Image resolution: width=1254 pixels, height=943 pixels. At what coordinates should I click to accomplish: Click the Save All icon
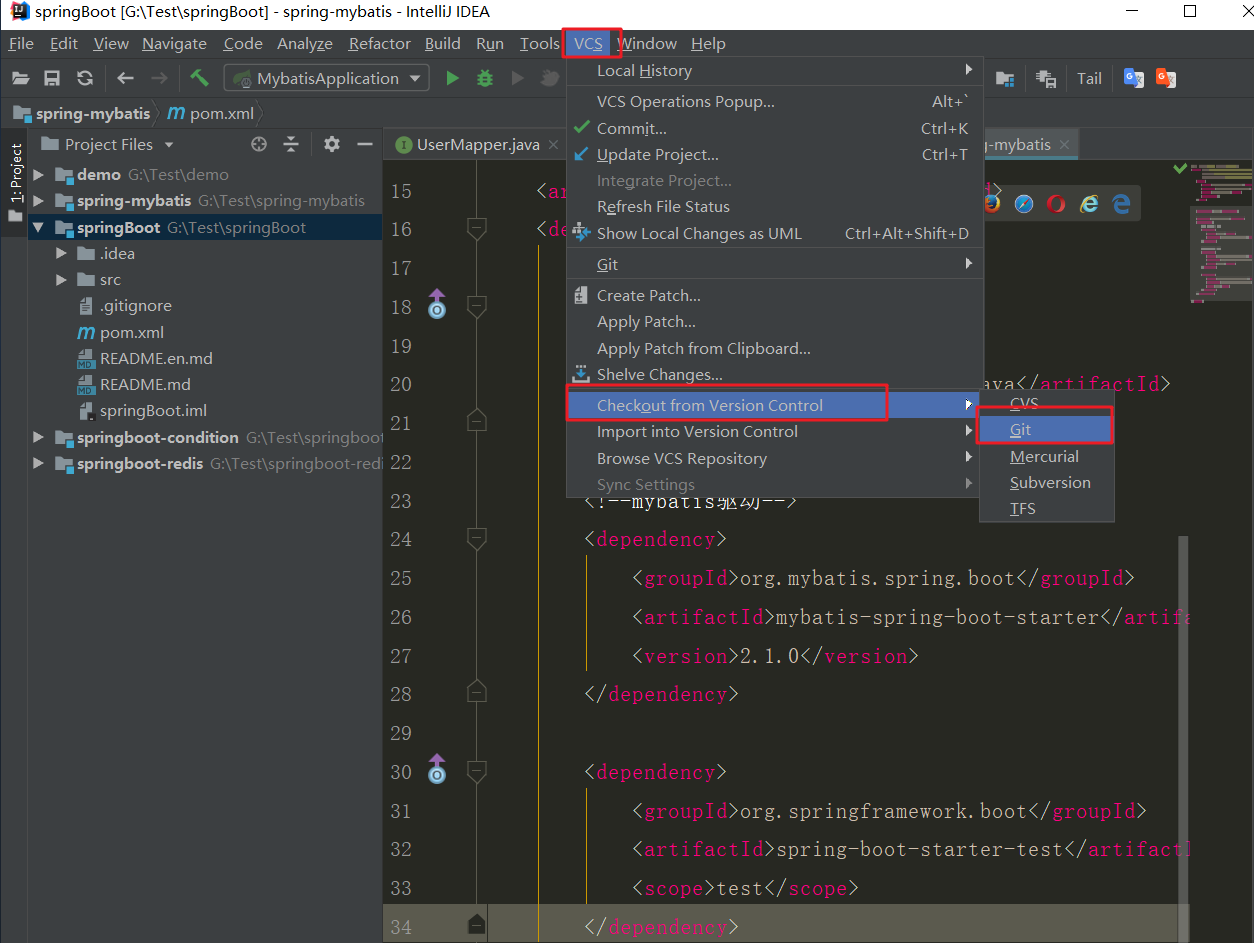(51, 77)
